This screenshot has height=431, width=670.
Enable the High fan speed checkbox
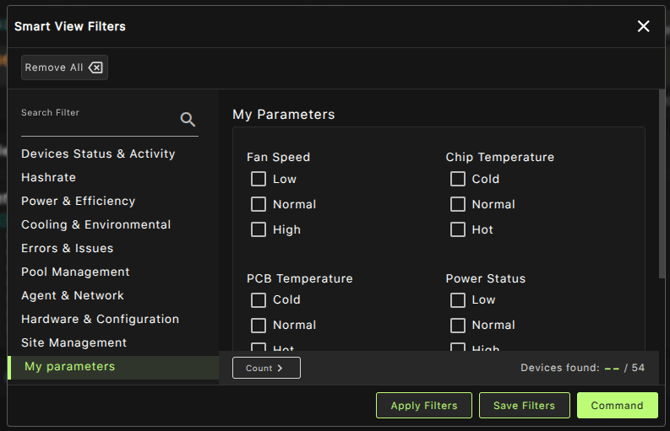[258, 229]
